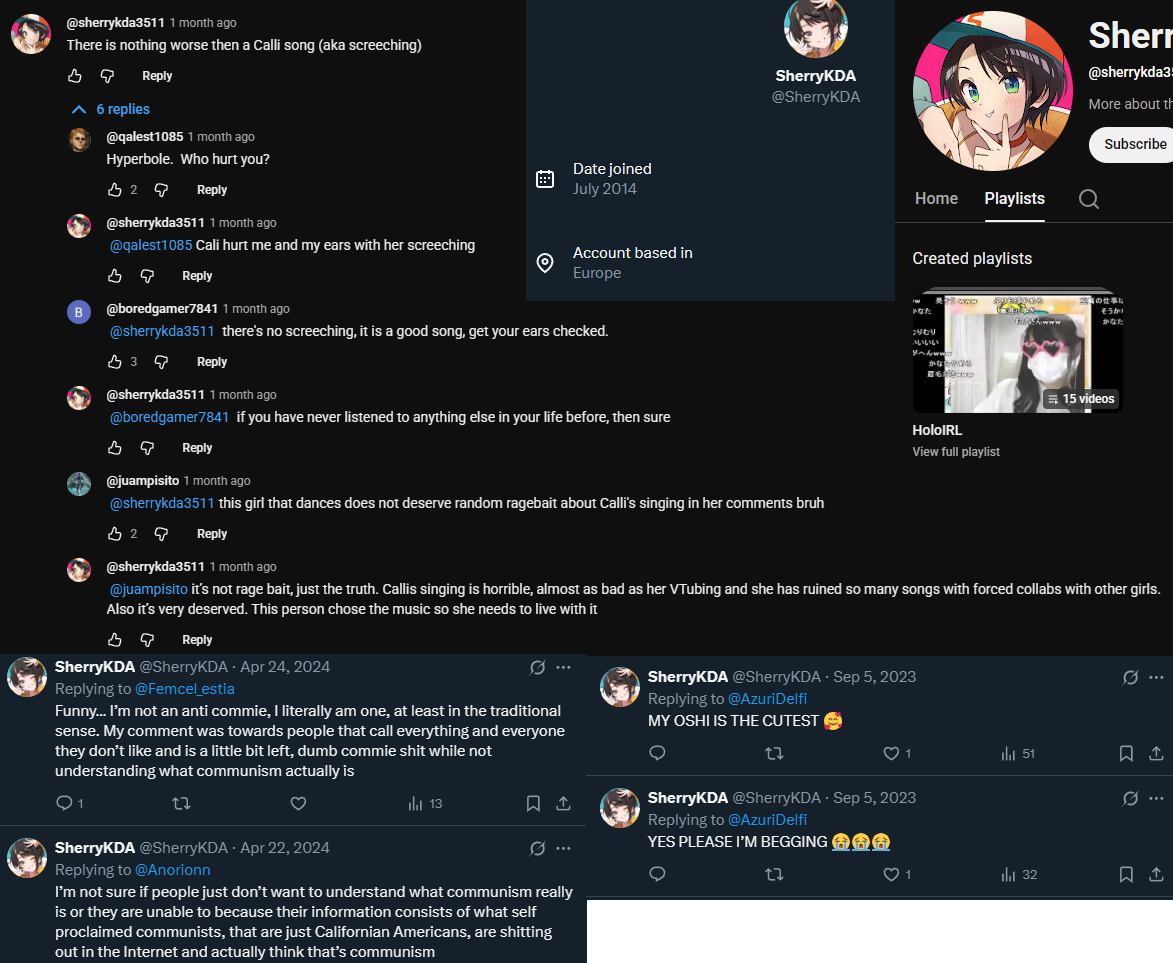
Task: Like the MY OSHI IS THE CUTEST tweet
Action: pos(891,753)
